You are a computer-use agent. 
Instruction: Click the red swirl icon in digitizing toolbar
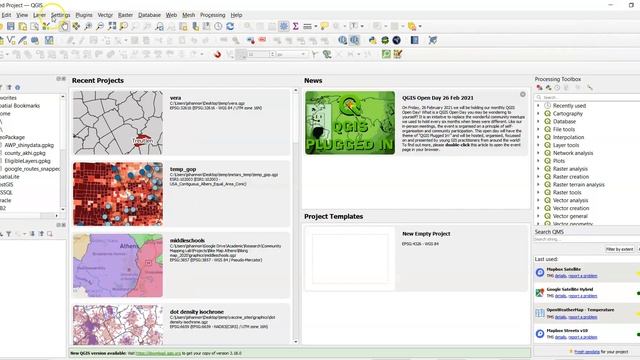(x=218, y=54)
